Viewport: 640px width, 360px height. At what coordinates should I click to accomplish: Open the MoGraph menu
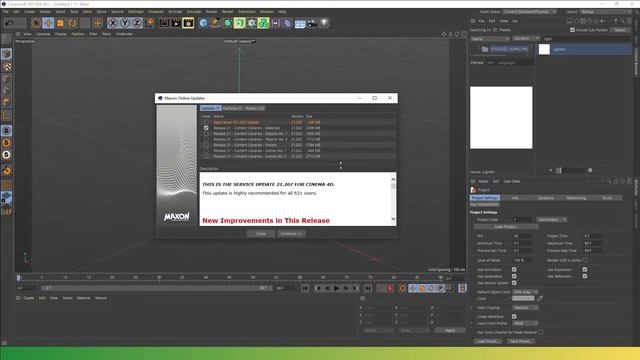point(136,12)
